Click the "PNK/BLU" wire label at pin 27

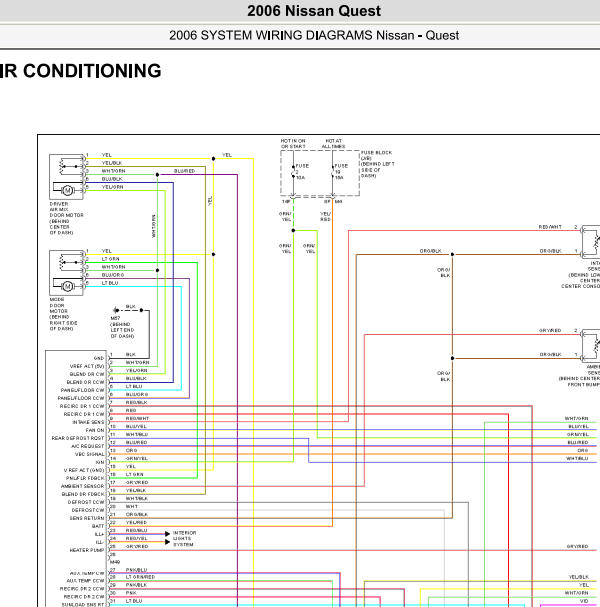(136, 570)
